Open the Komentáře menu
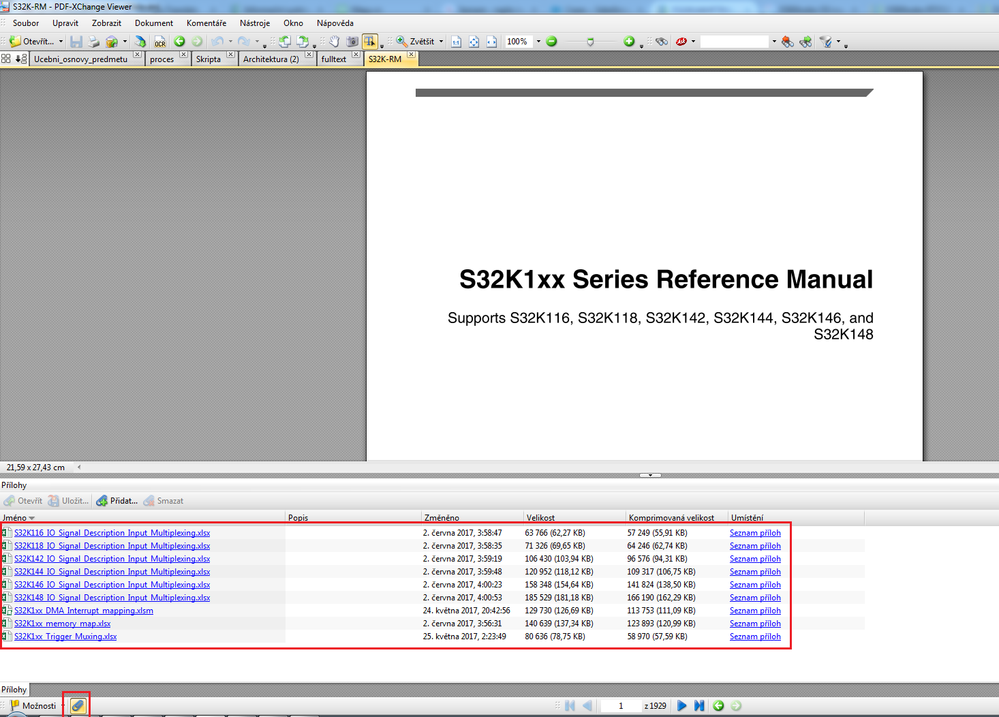The image size is (999, 717). [206, 23]
